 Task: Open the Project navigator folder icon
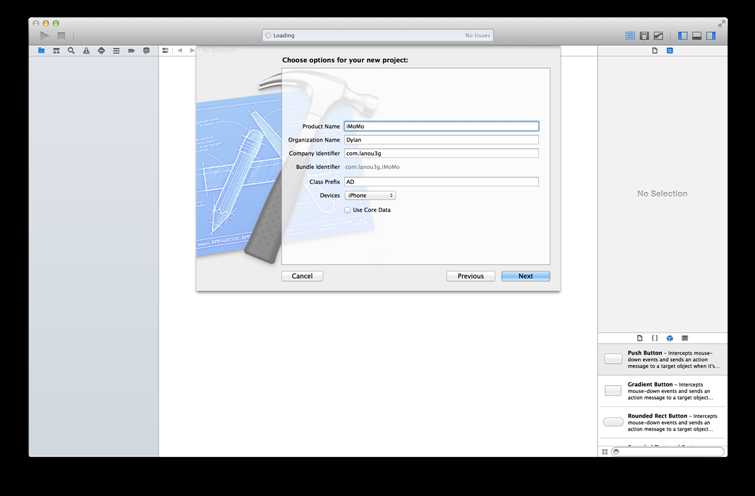pos(41,51)
